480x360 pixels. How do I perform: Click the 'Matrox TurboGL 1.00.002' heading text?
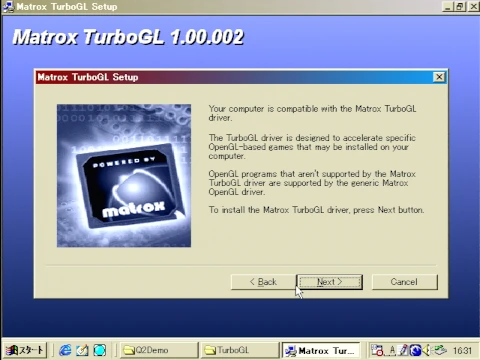click(128, 37)
